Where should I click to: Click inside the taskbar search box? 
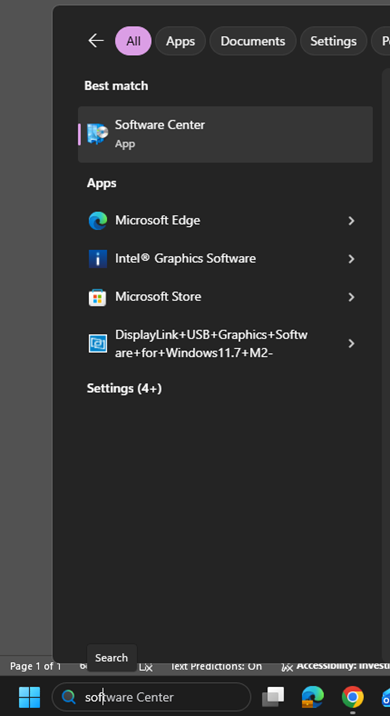pyautogui.click(x=151, y=697)
